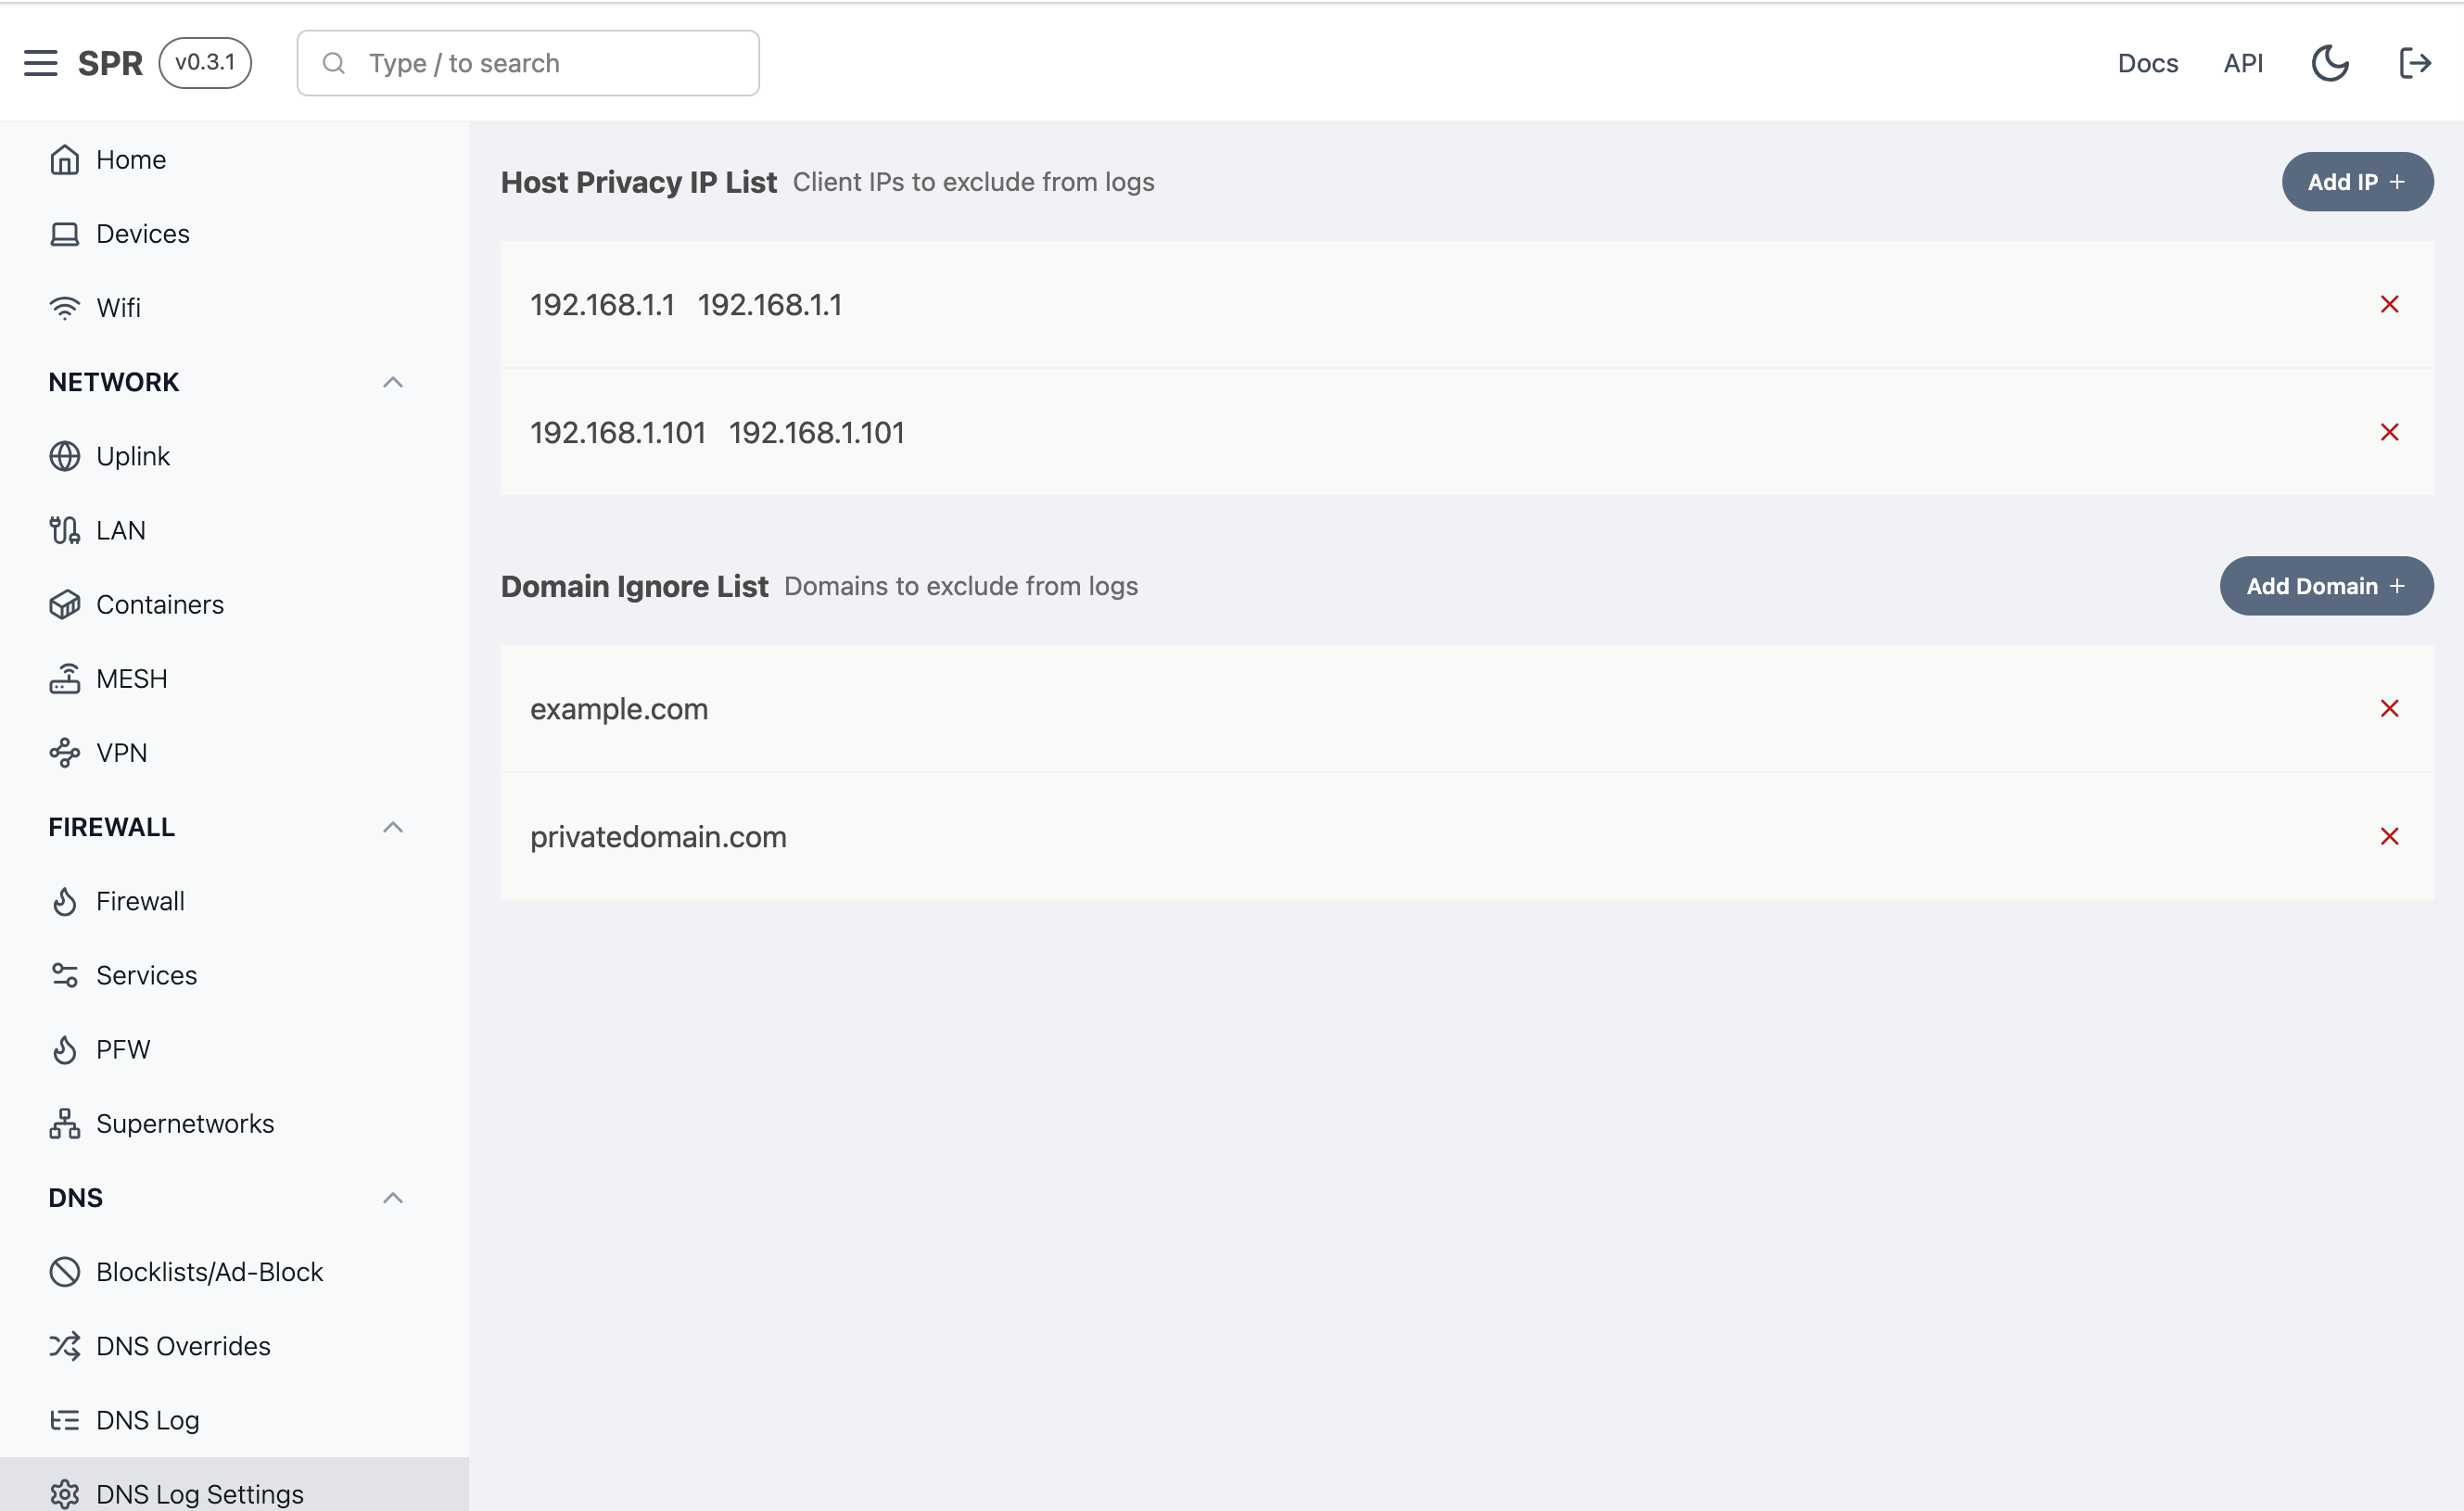Remove privatedomain.com from Domain Ignore List
The width and height of the screenshot is (2464, 1511).
pyautogui.click(x=2390, y=835)
